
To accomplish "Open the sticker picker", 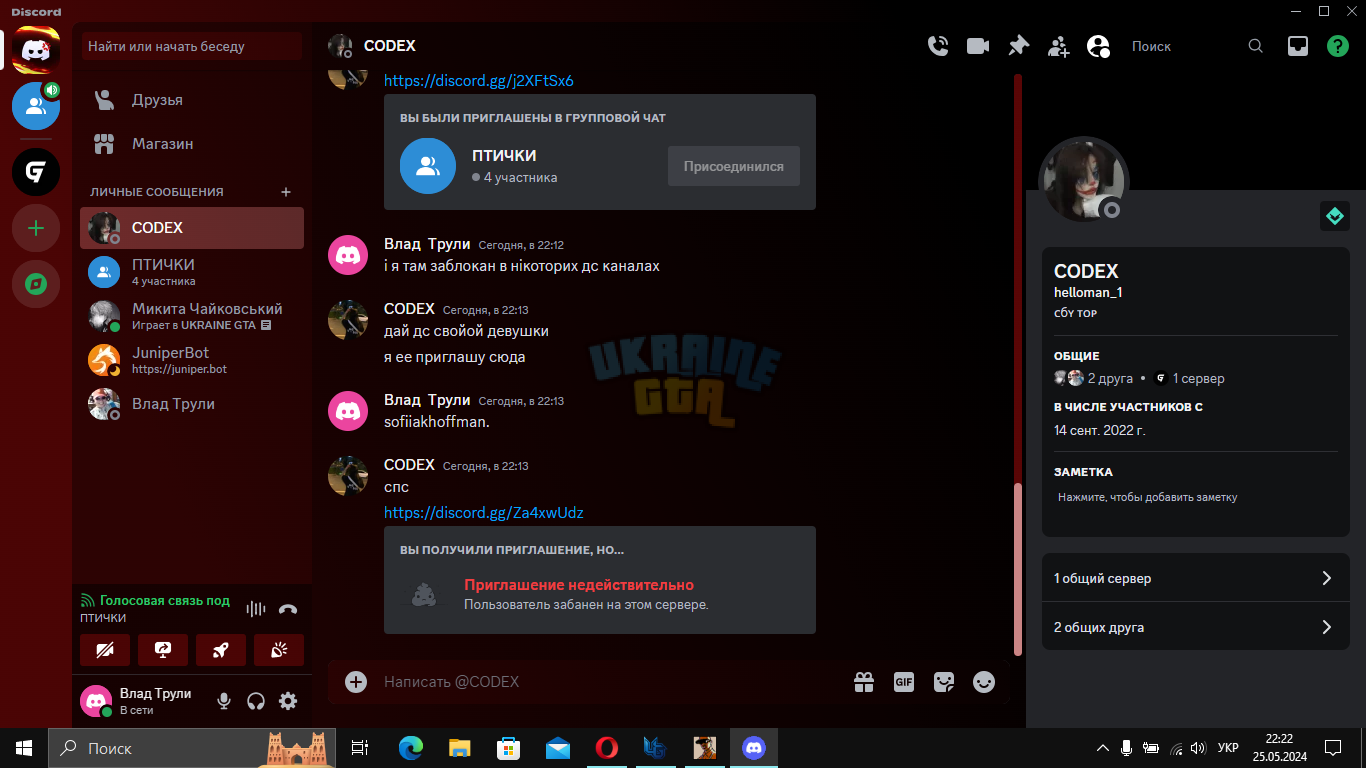I will point(944,682).
